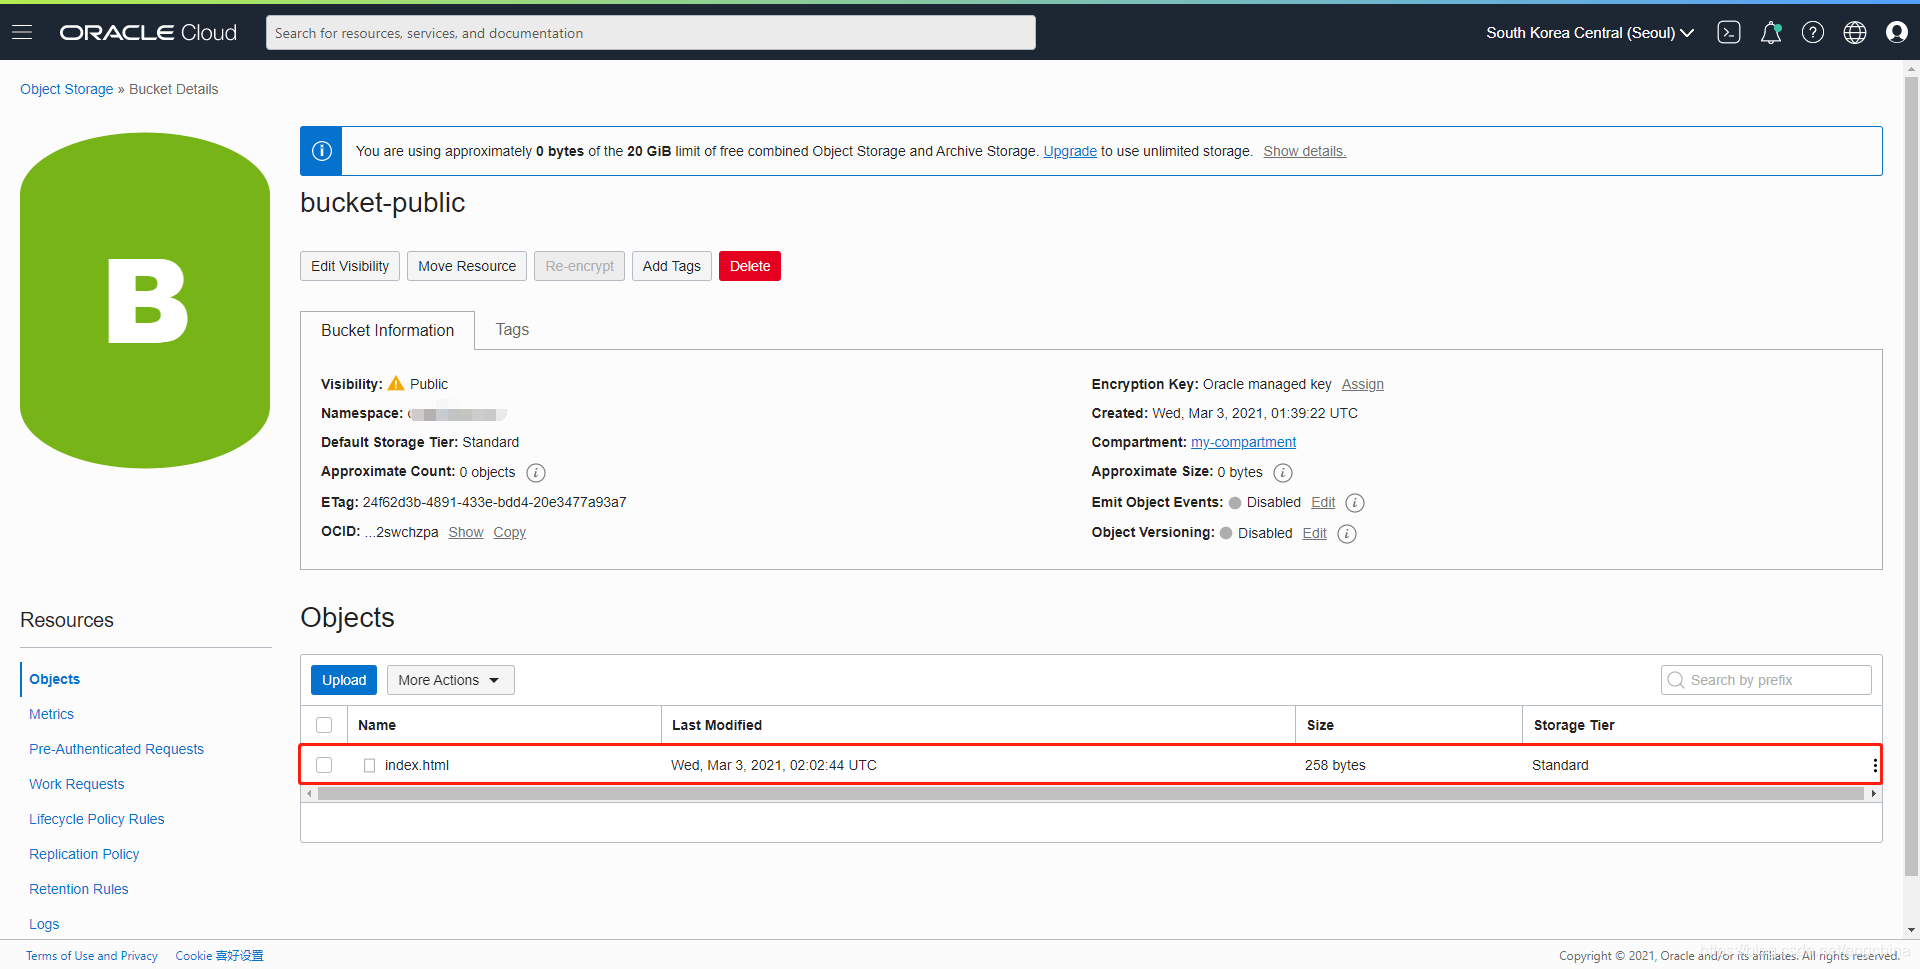Open the actions menu for index.html
The image size is (1920, 969).
pyautogui.click(x=1875, y=765)
